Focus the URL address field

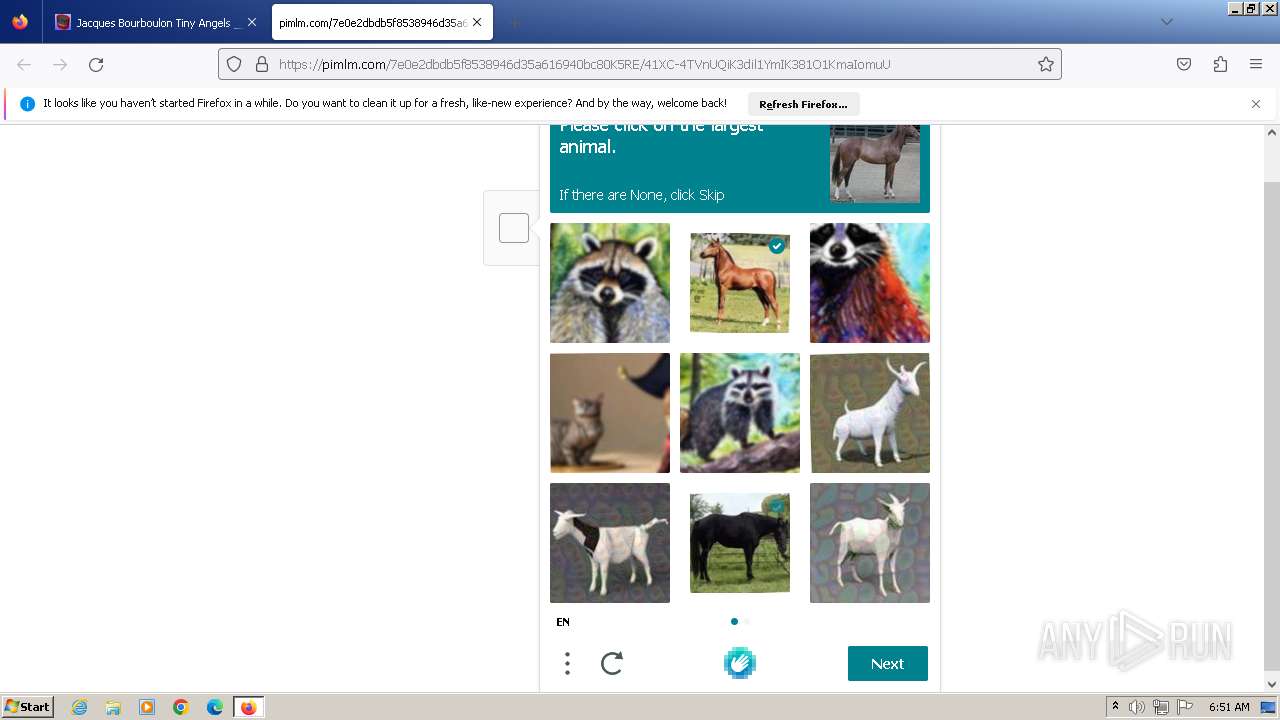click(x=640, y=64)
